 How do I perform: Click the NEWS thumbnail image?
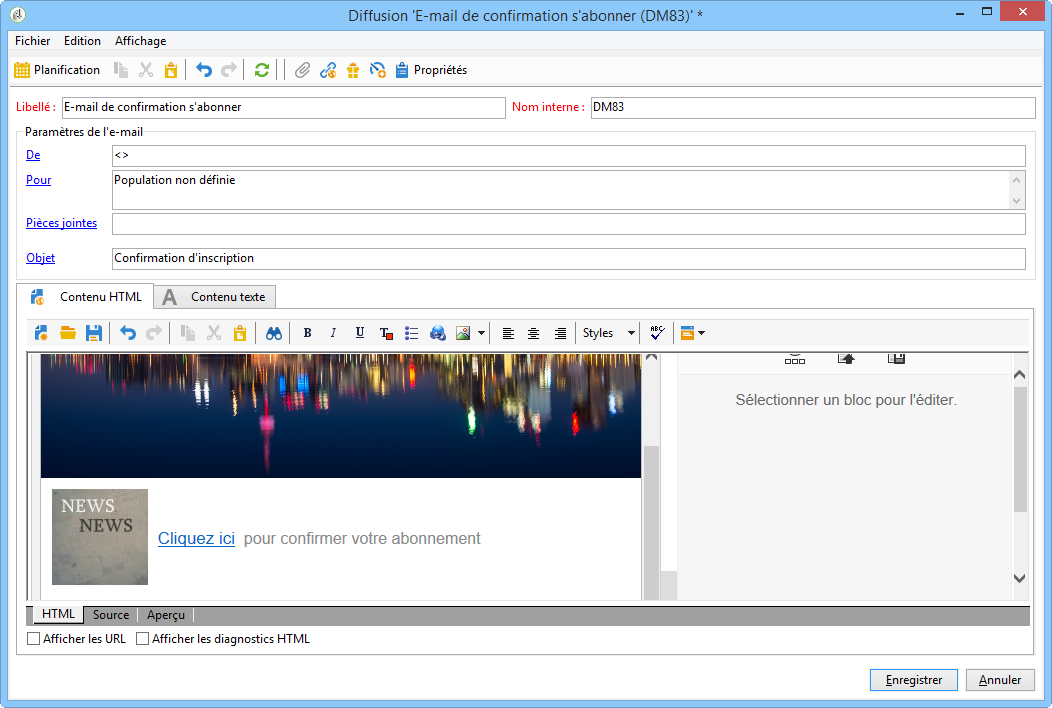pos(100,537)
